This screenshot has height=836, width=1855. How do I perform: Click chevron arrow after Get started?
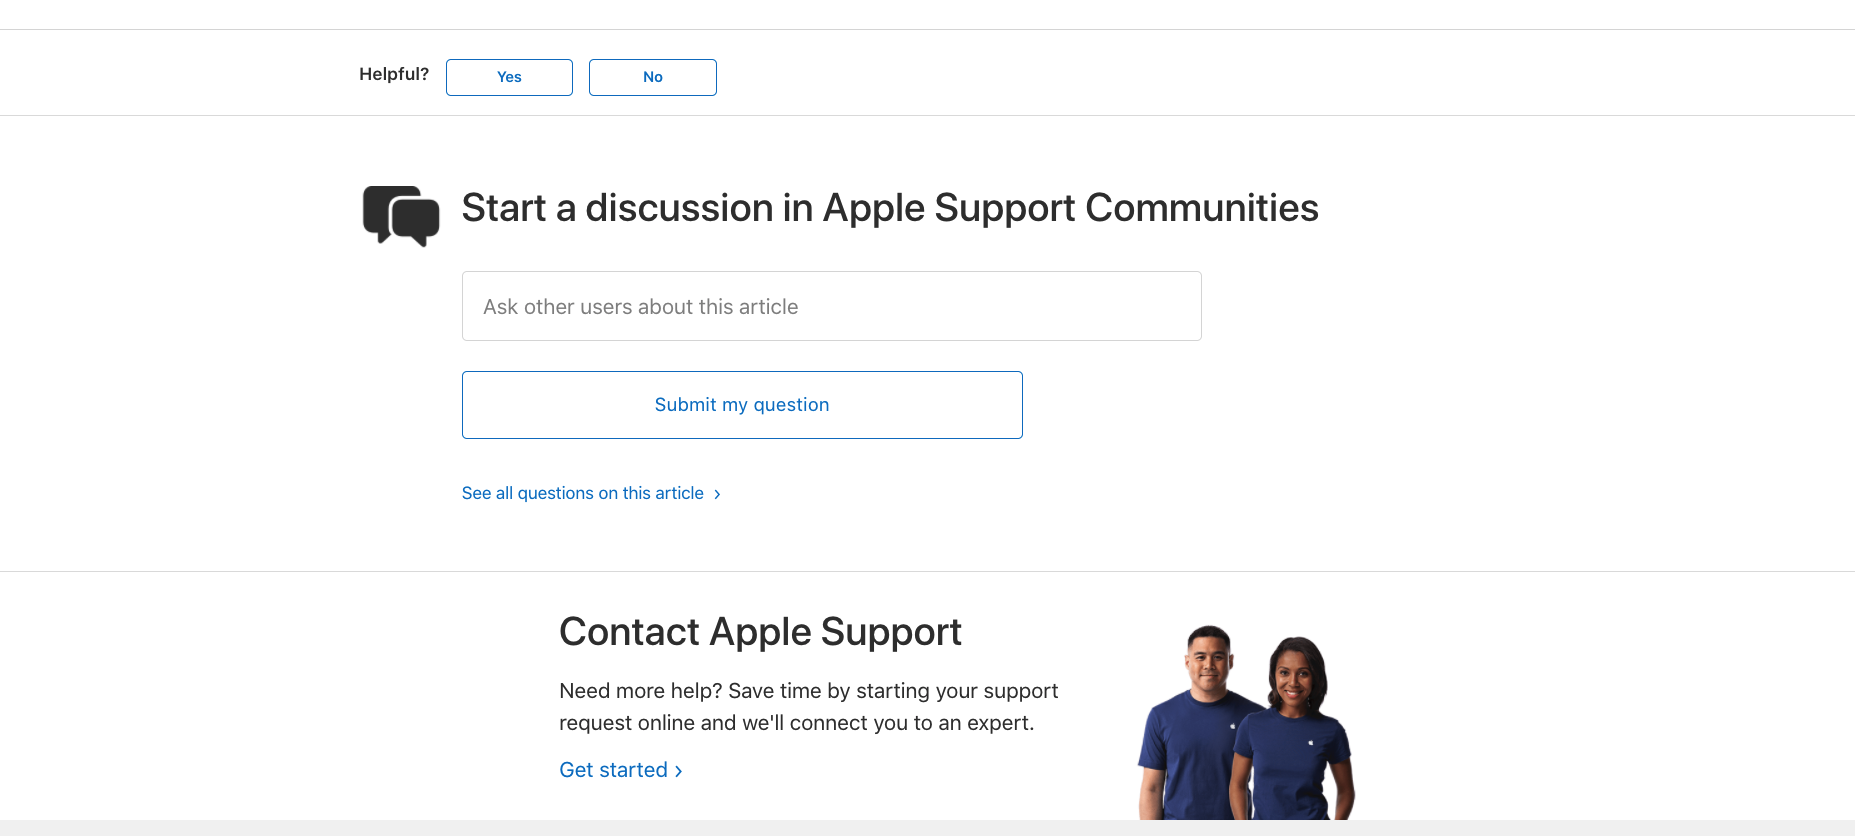pos(679,771)
